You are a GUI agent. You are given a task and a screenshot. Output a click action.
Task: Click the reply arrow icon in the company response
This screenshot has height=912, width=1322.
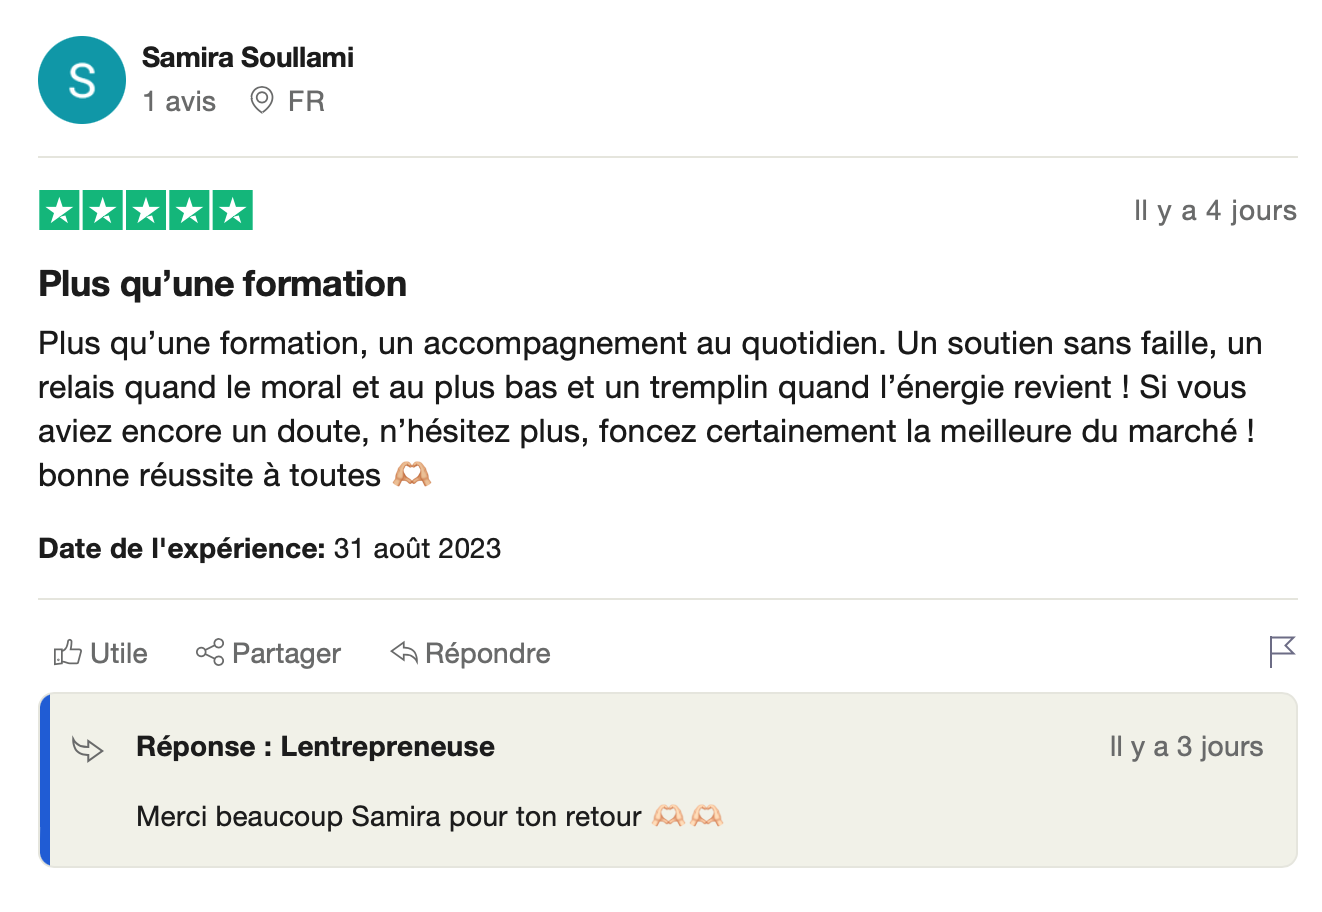point(88,748)
